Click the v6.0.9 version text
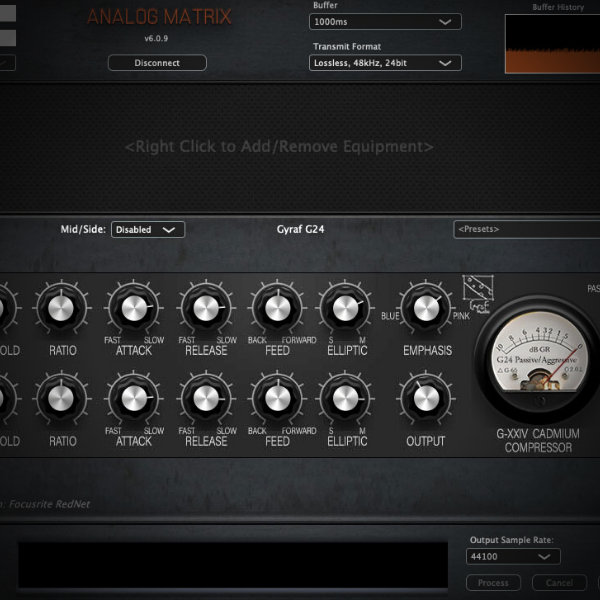Image resolution: width=600 pixels, height=600 pixels. pos(156,38)
